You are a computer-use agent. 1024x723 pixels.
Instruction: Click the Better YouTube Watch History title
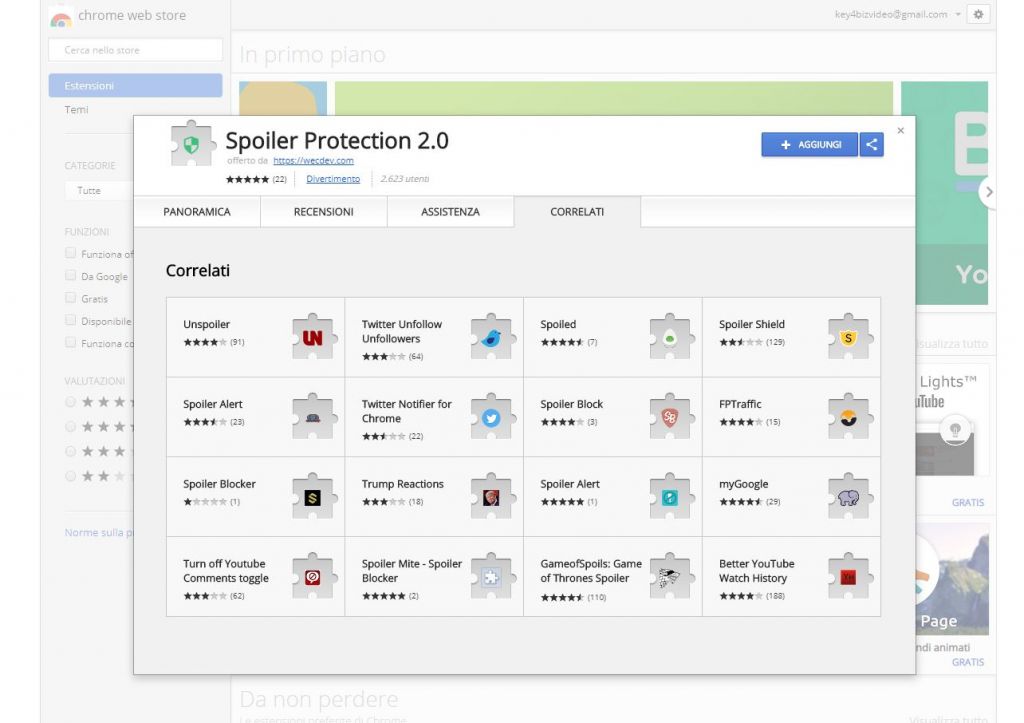pyautogui.click(x=756, y=571)
